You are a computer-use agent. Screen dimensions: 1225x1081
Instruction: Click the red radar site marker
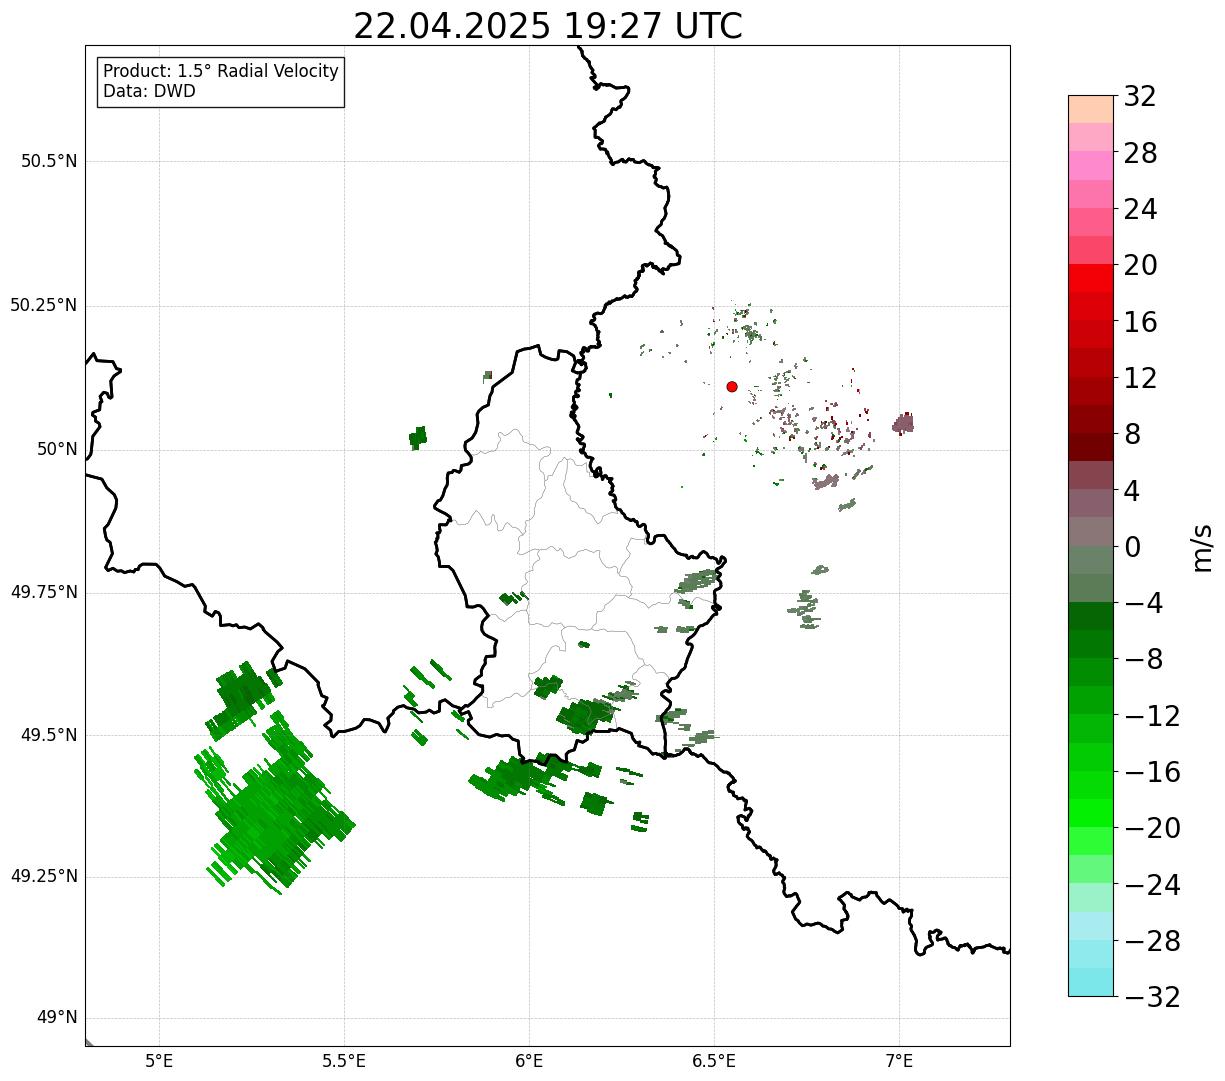tap(732, 386)
